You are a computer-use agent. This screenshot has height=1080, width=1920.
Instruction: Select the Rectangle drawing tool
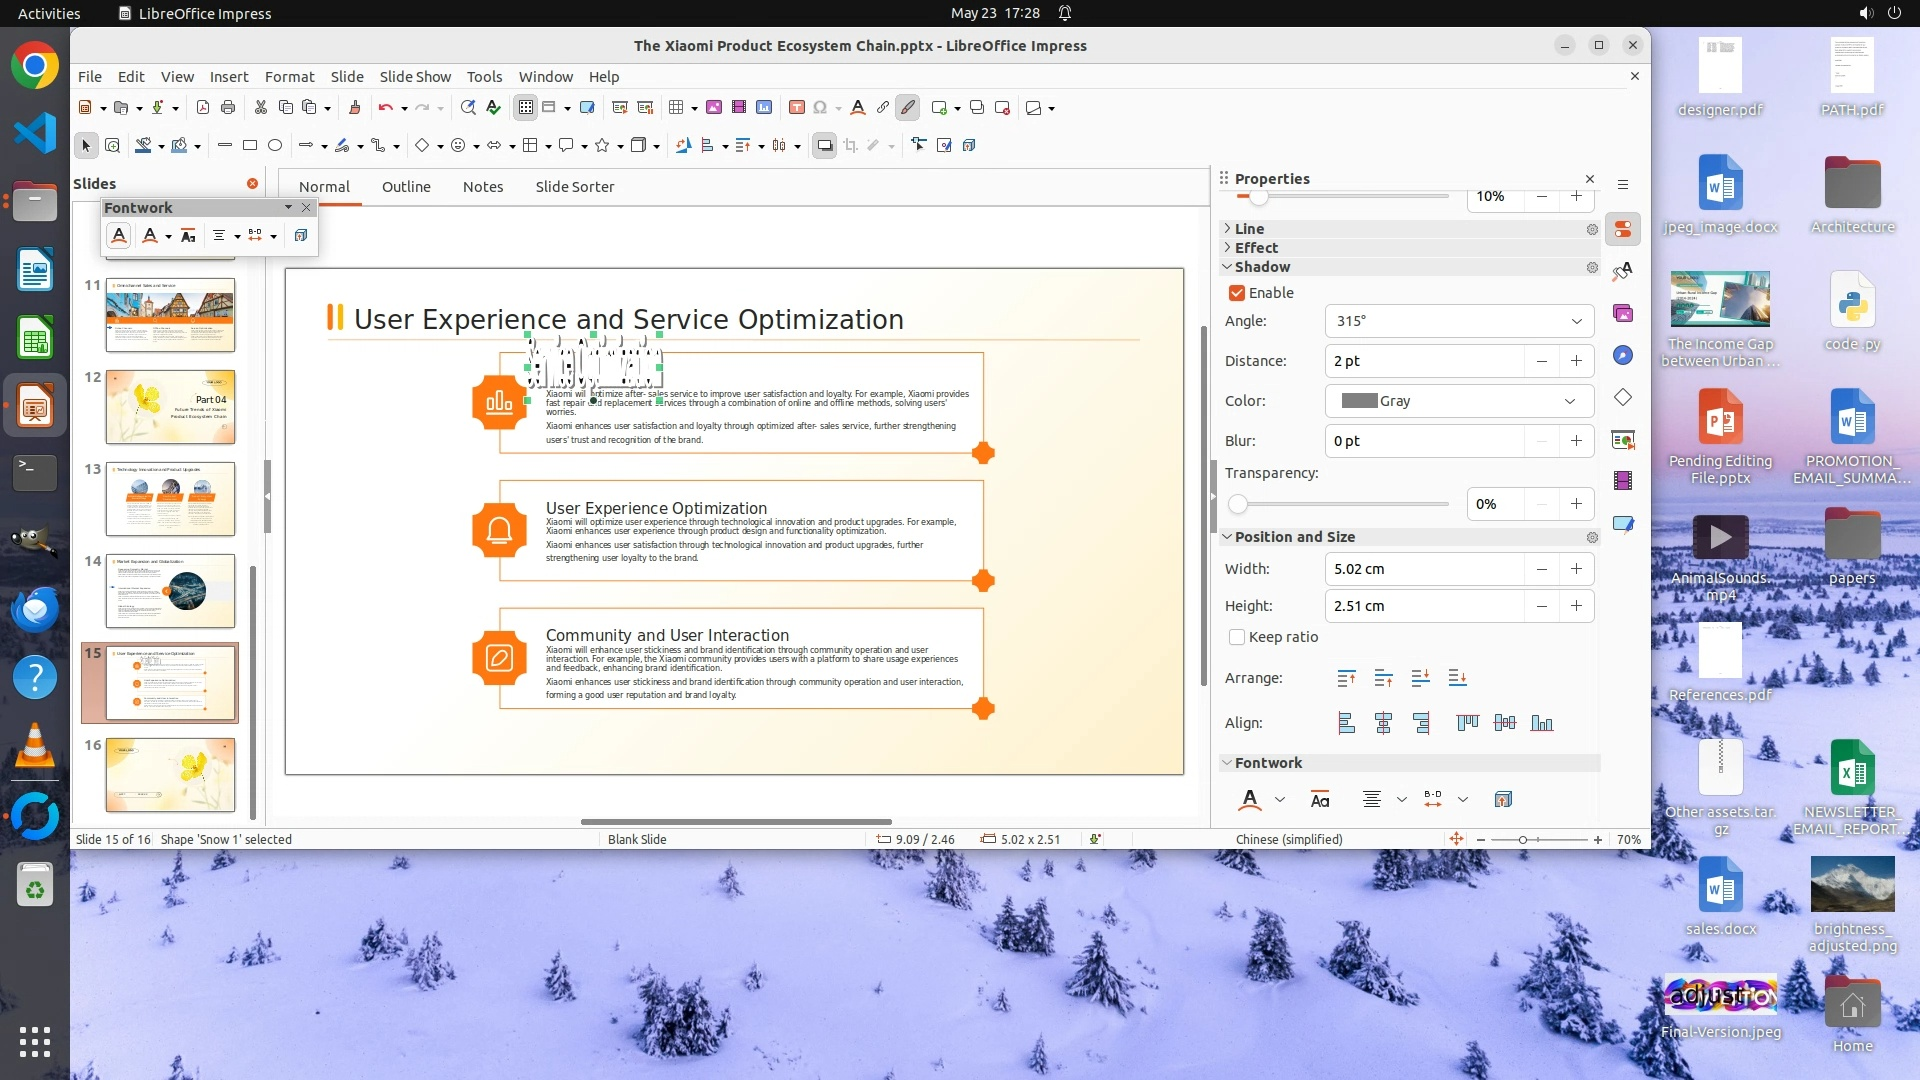250,146
